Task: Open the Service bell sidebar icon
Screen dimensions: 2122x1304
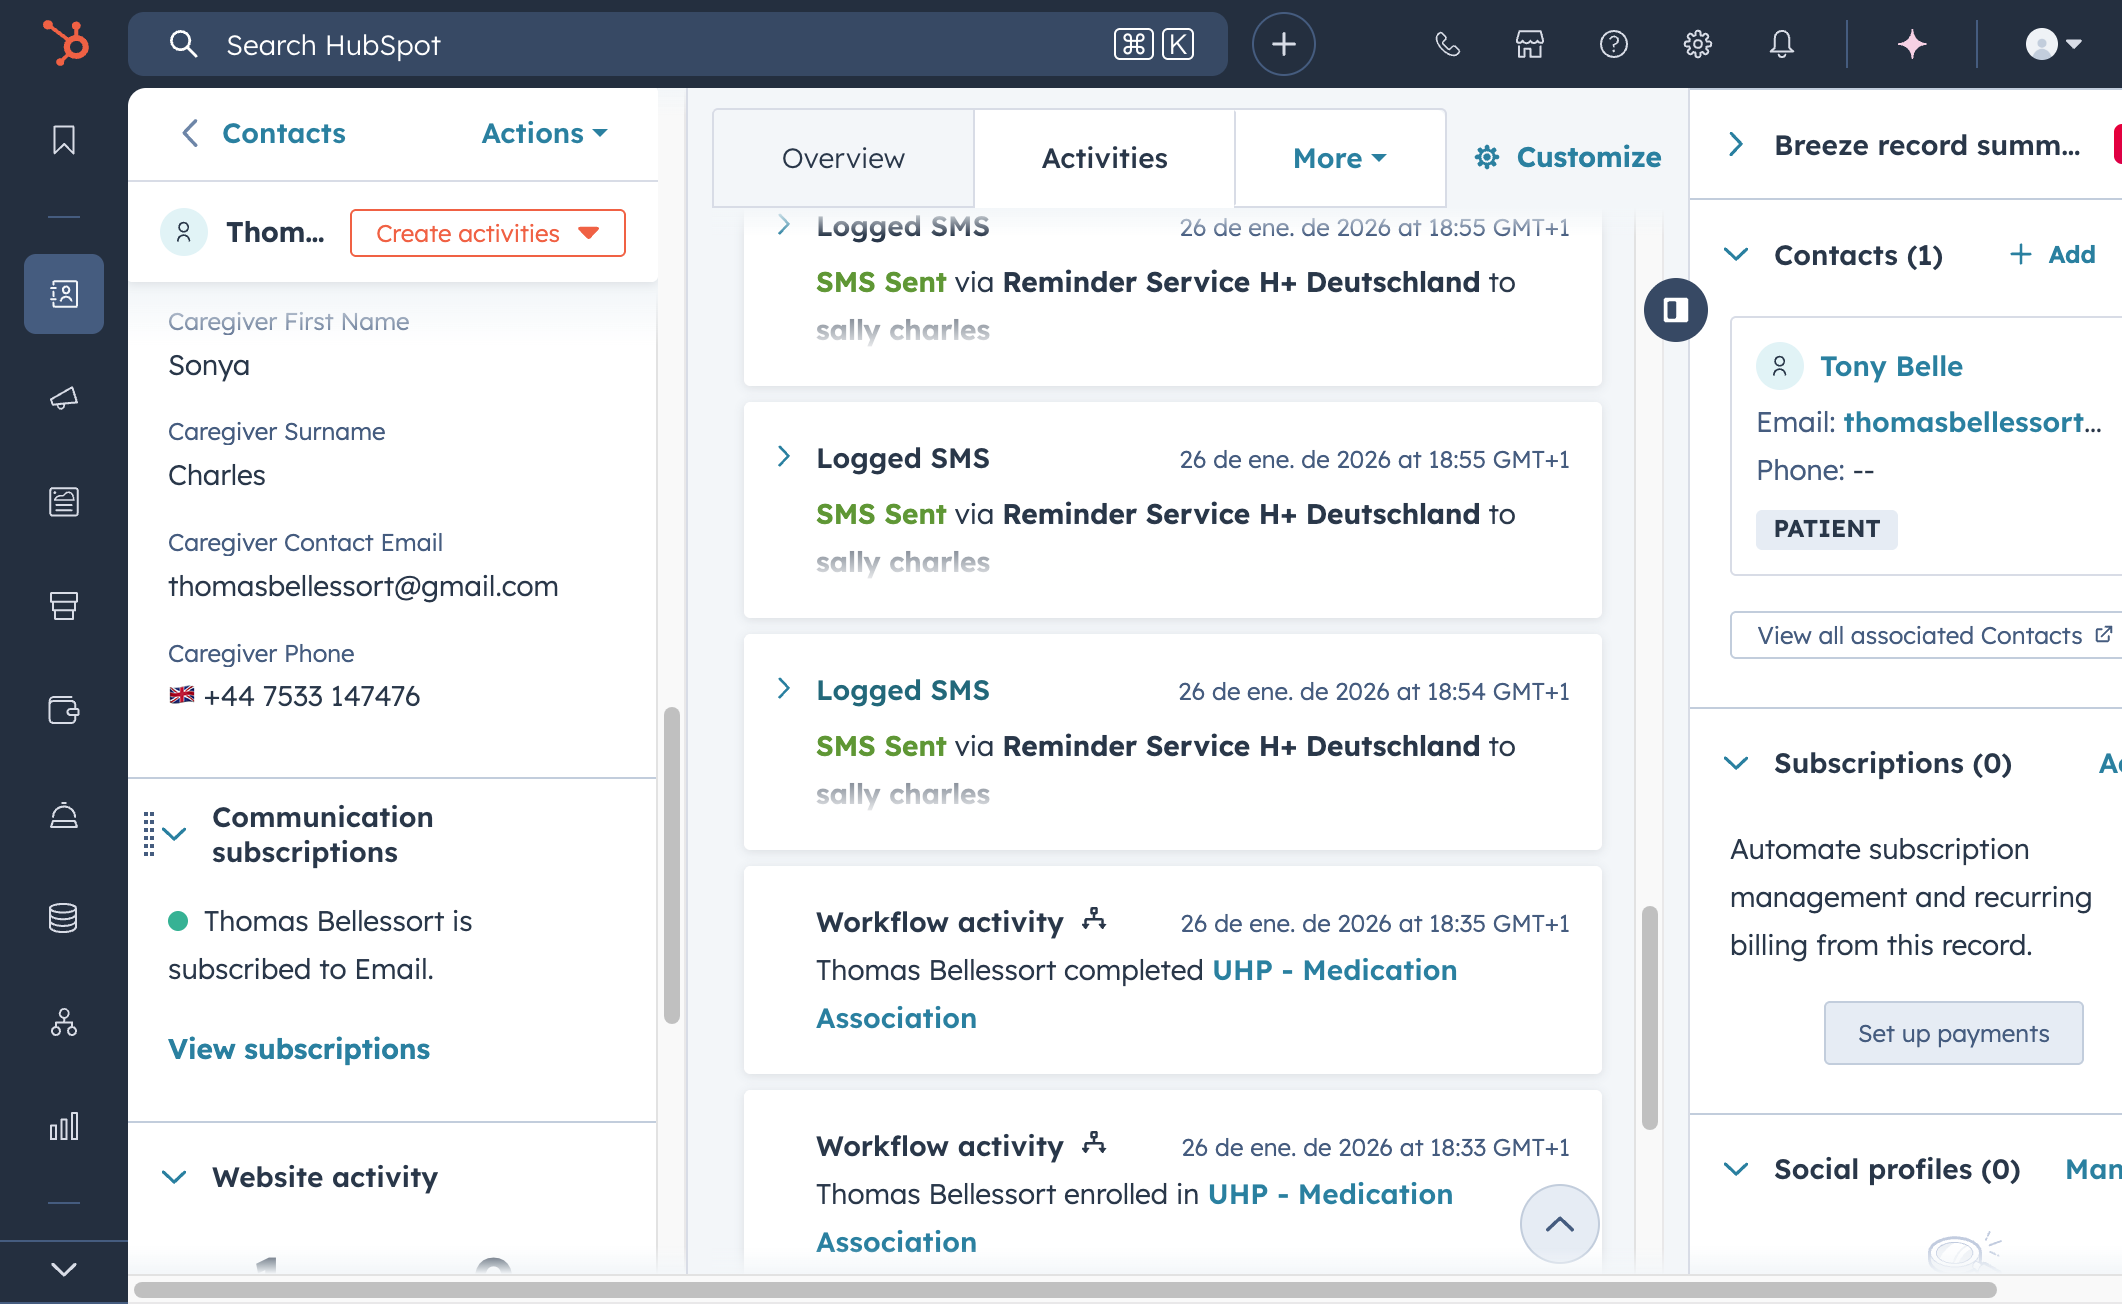Action: coord(64,815)
